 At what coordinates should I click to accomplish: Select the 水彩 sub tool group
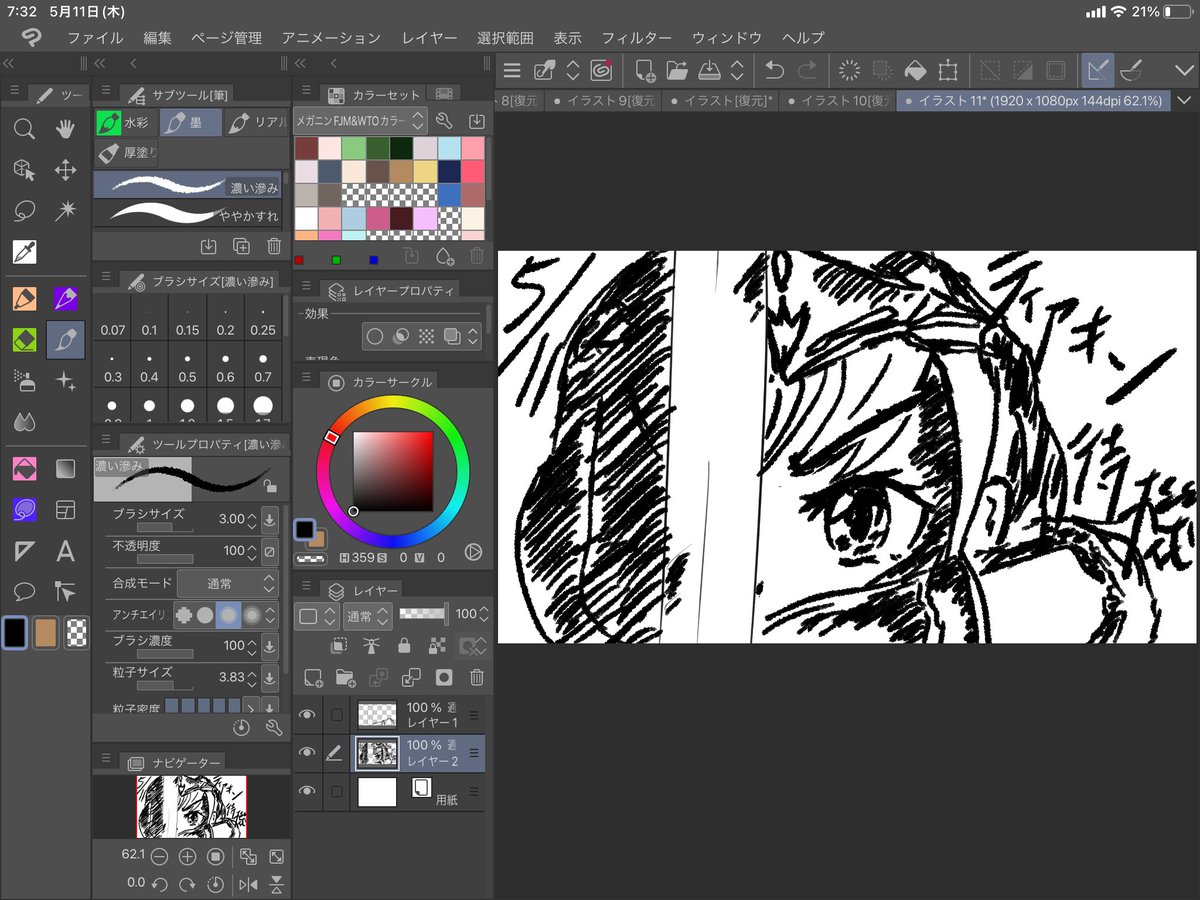[x=126, y=124]
